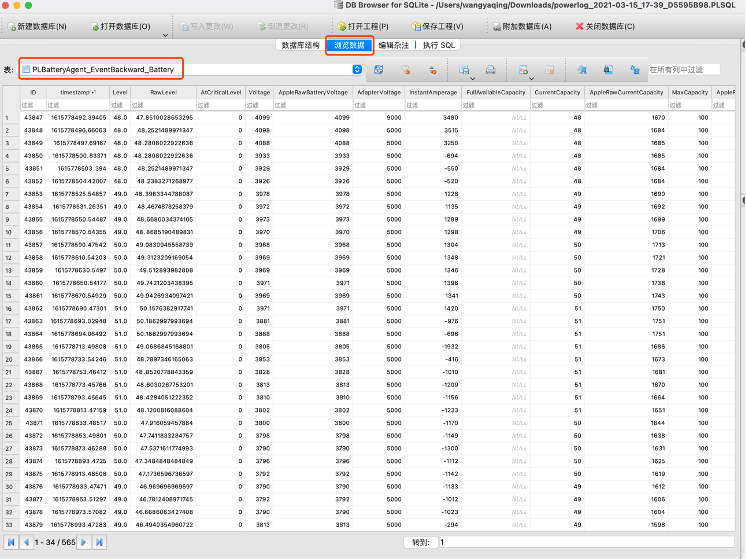Click the filter box under FullAvailableCapacity
Image resolution: width=746 pixels, height=560 pixels.
pos(495,105)
